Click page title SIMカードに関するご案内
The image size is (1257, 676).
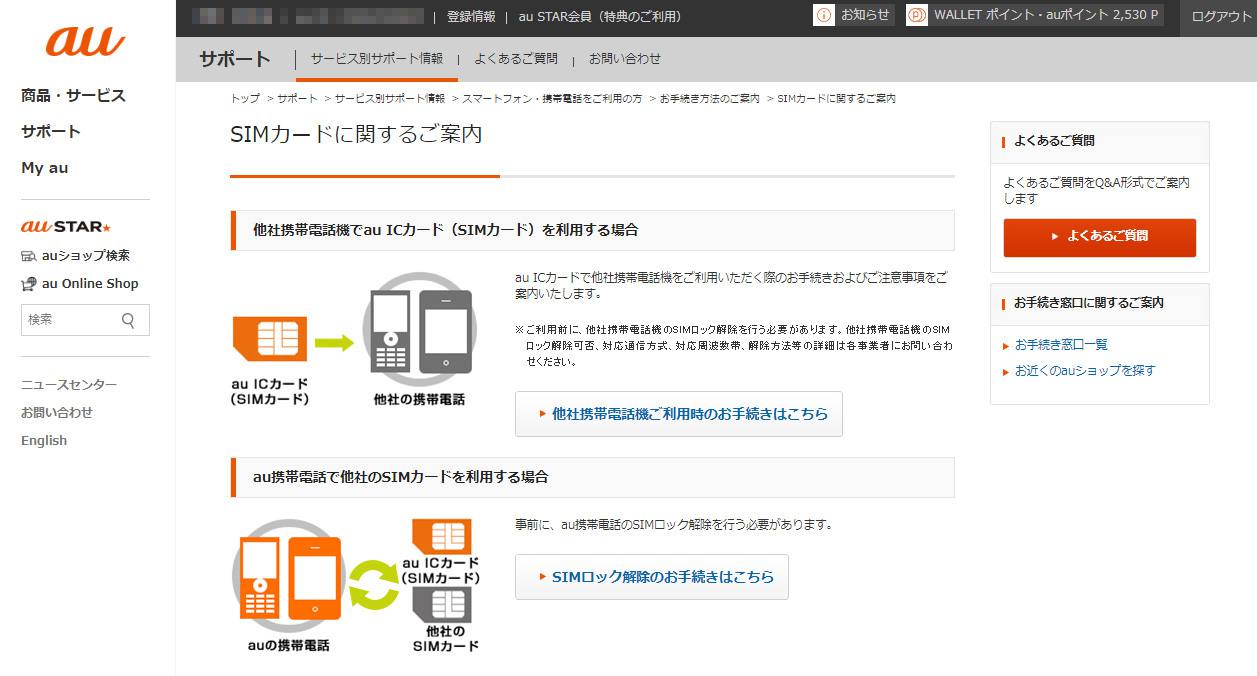(x=356, y=134)
